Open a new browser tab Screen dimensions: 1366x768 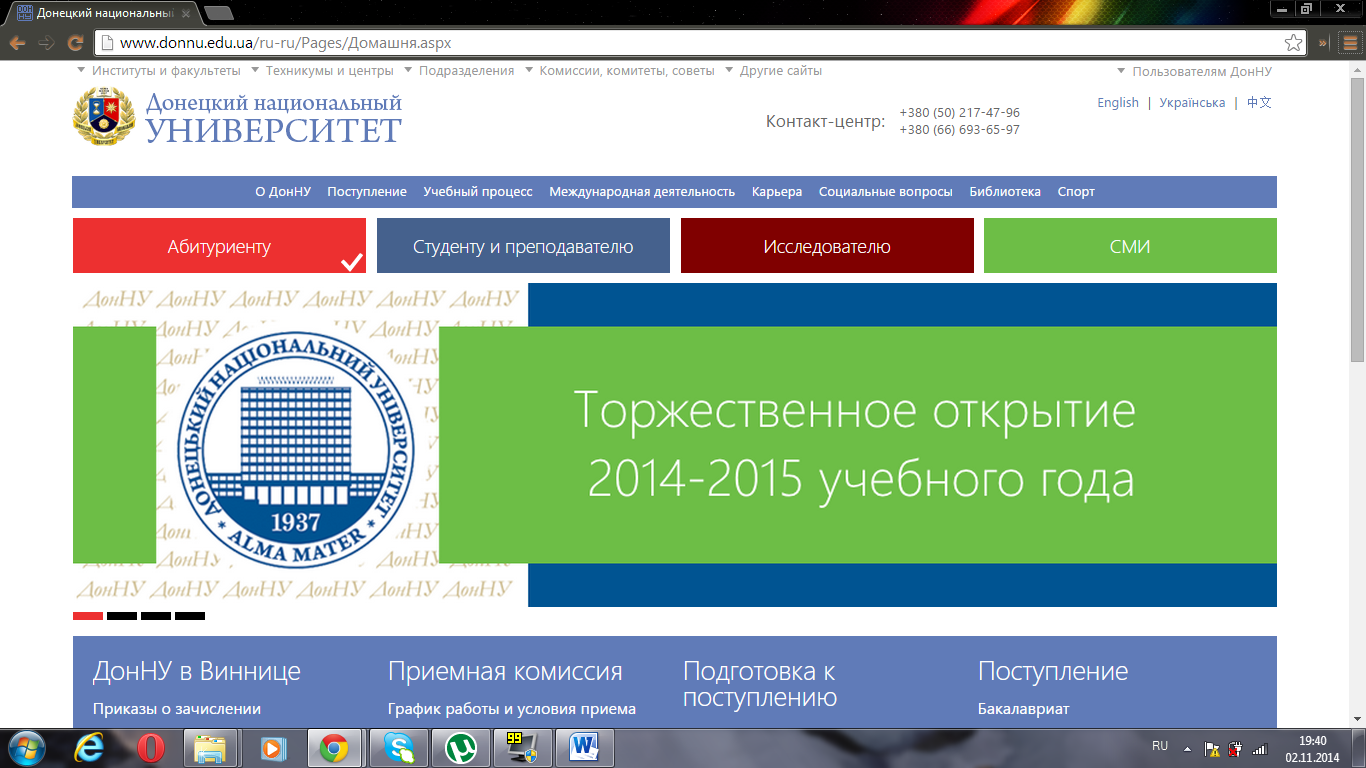click(x=218, y=13)
